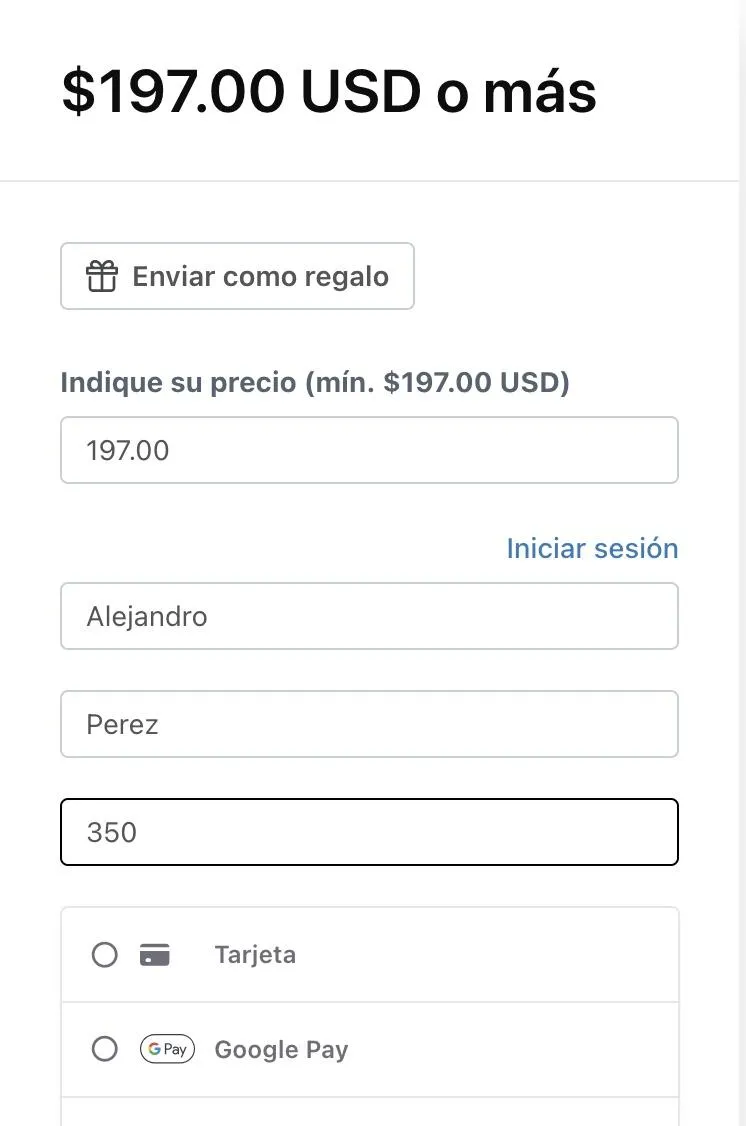
Task: Click the first name field with Alejandro
Action: (x=369, y=616)
